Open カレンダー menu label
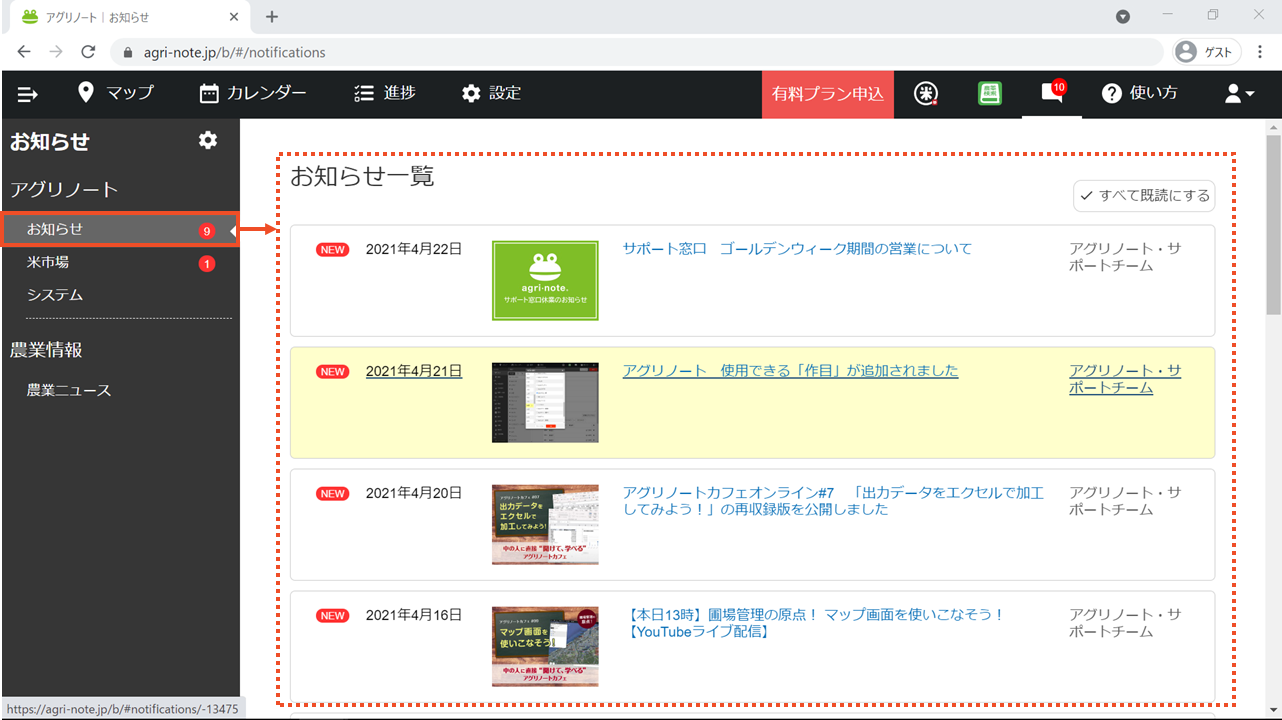This screenshot has height=720, width=1282. click(267, 93)
